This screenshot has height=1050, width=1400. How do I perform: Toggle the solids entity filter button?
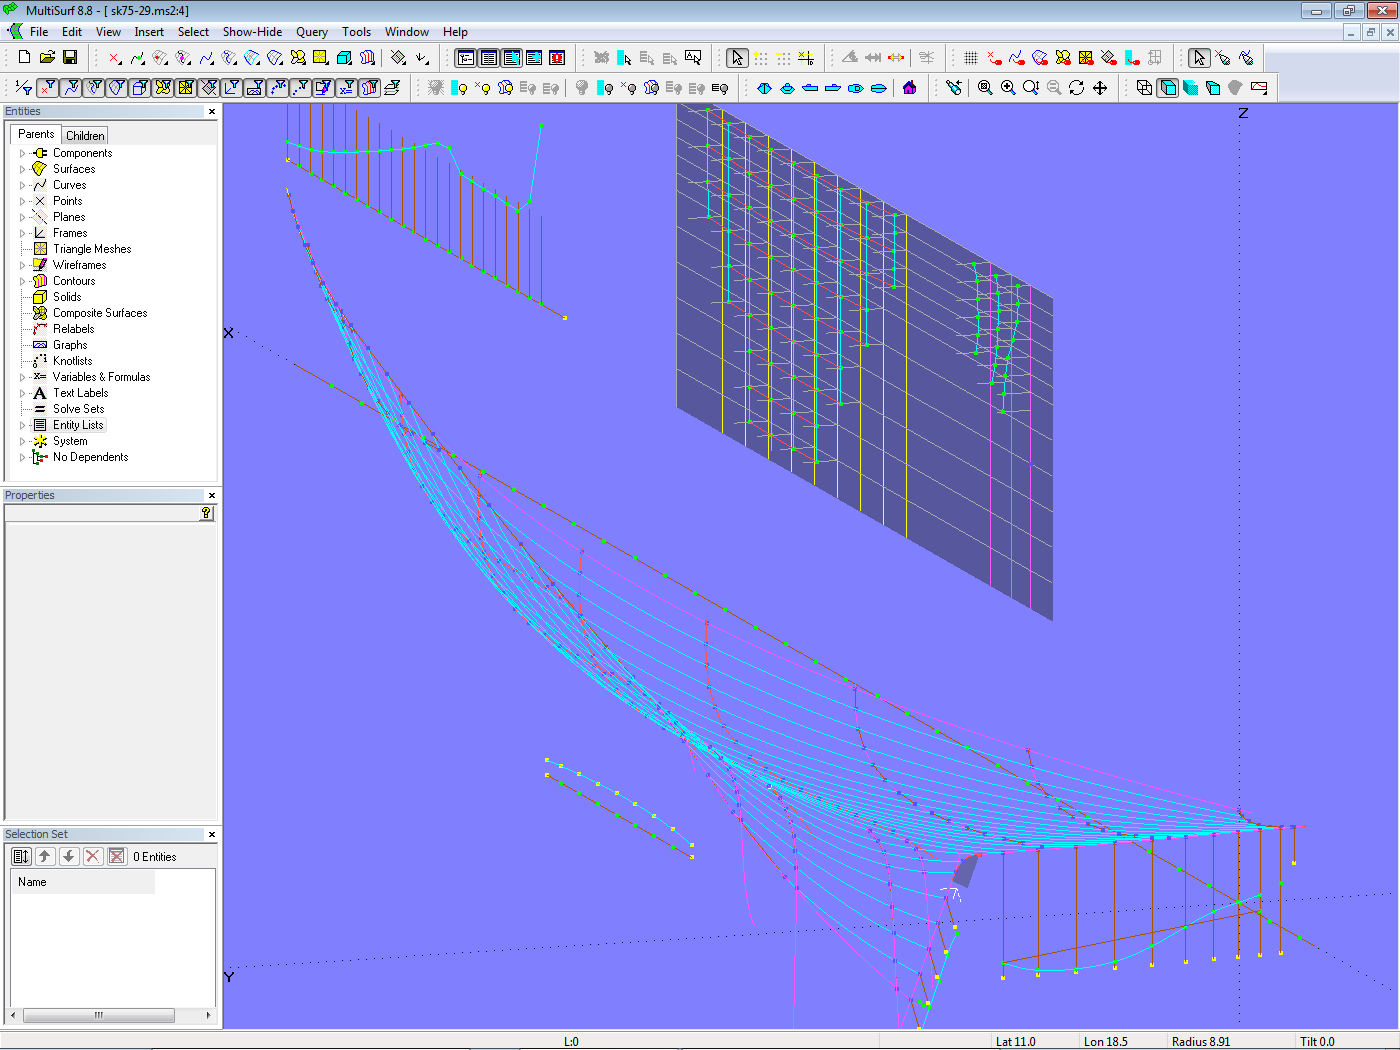coord(140,88)
